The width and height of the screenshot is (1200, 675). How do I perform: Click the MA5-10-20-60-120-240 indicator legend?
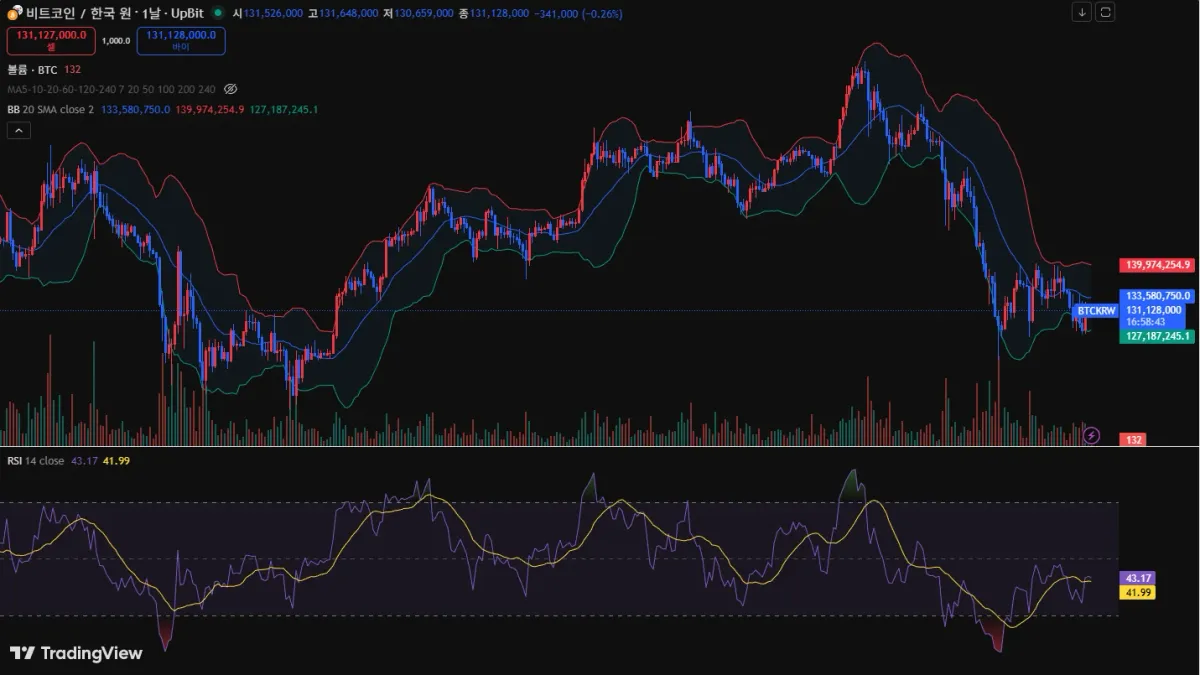111,89
